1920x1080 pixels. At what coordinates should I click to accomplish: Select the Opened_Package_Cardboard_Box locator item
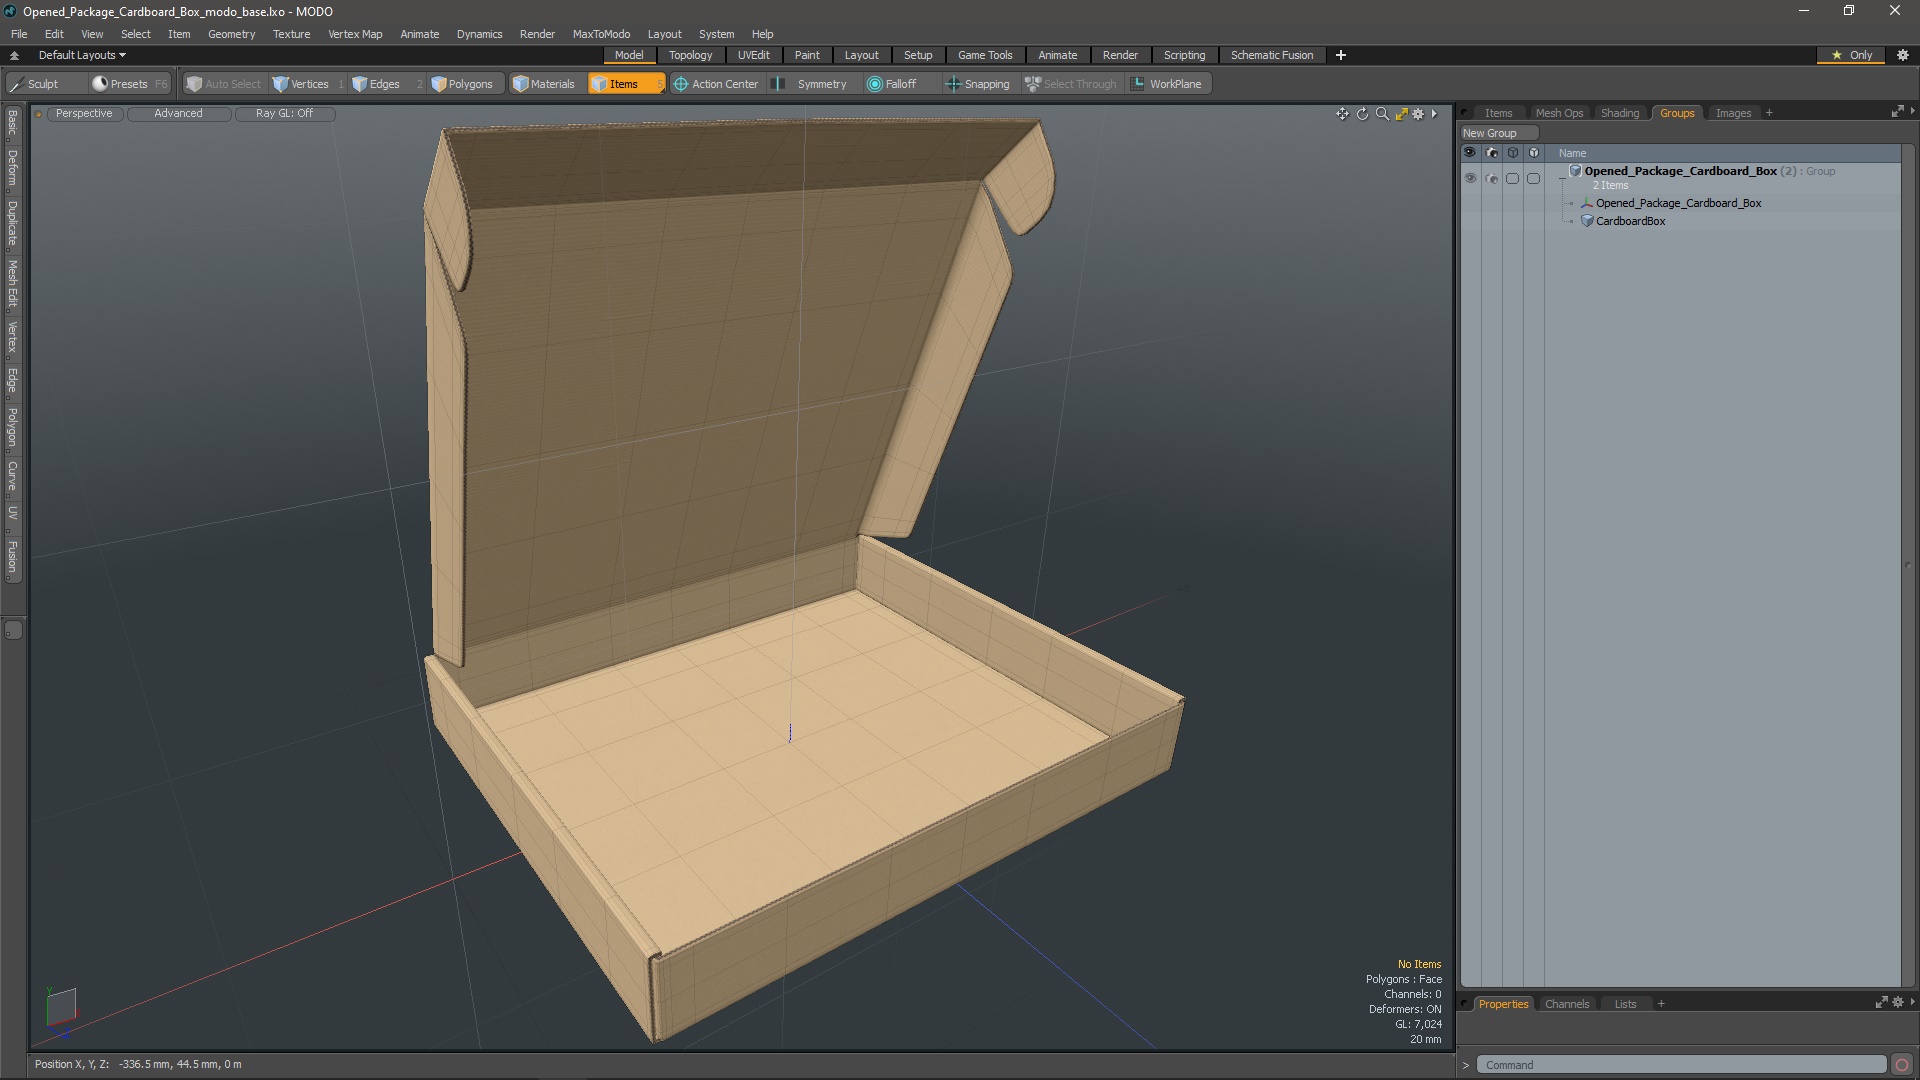coord(1678,203)
